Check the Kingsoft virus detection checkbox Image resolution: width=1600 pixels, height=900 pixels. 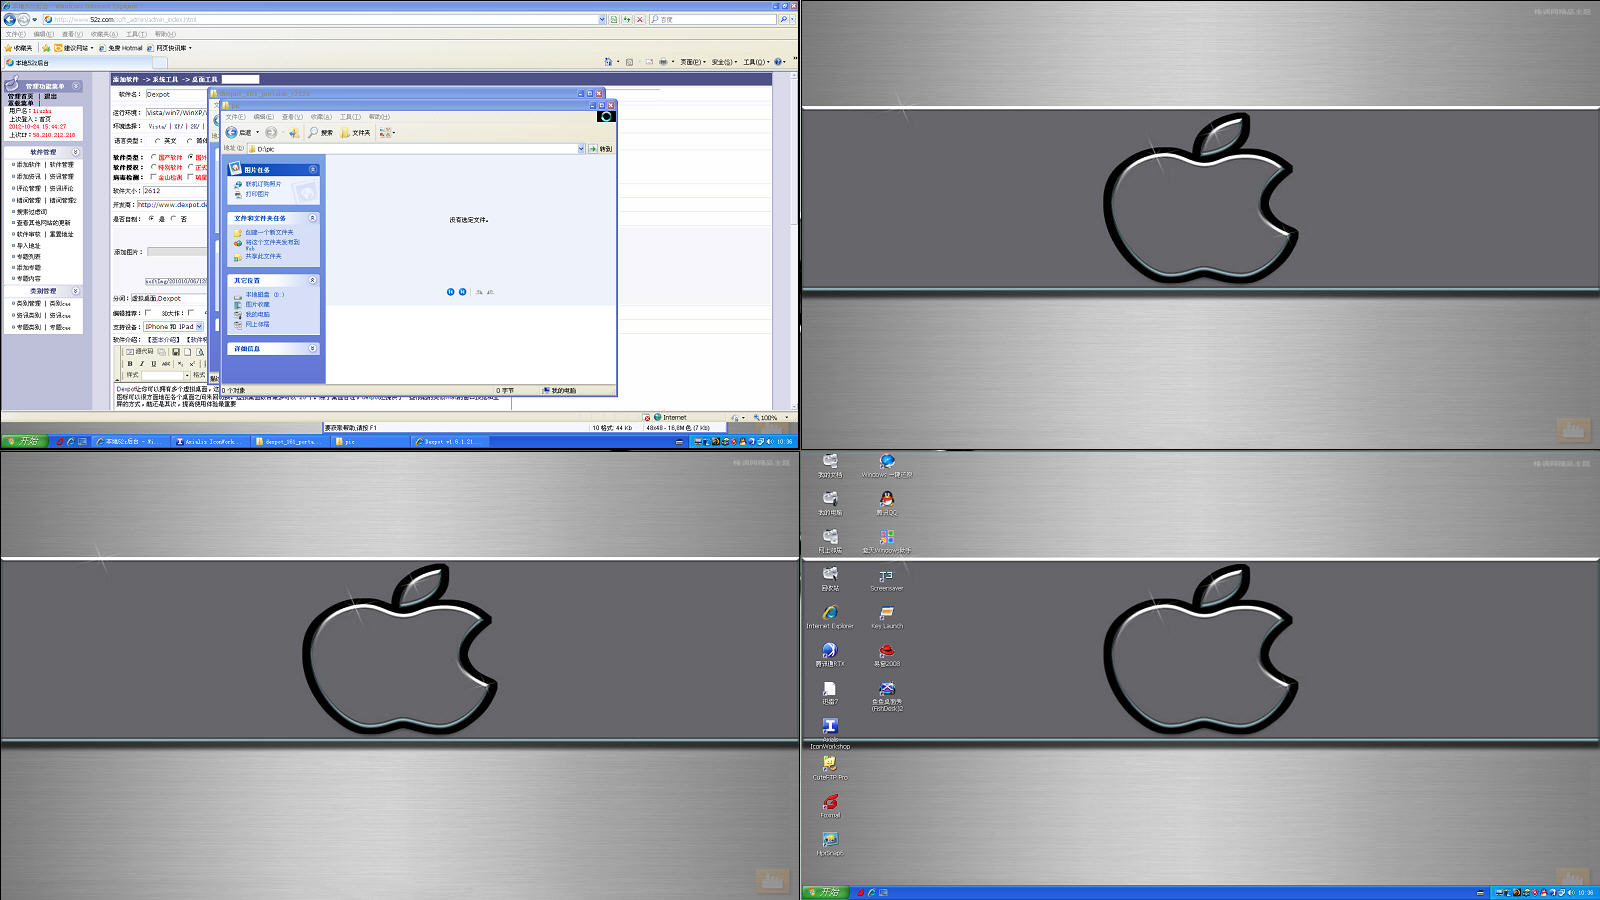[x=153, y=177]
